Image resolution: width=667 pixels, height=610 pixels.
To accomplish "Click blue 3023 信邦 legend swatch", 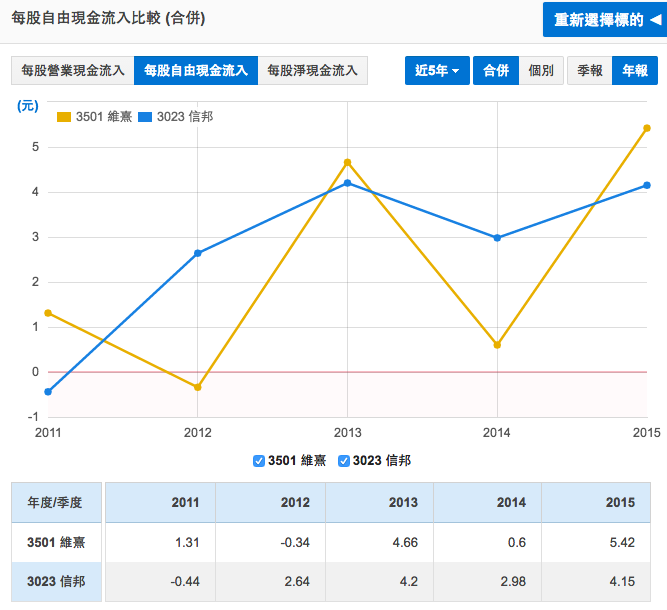I will 144,117.
